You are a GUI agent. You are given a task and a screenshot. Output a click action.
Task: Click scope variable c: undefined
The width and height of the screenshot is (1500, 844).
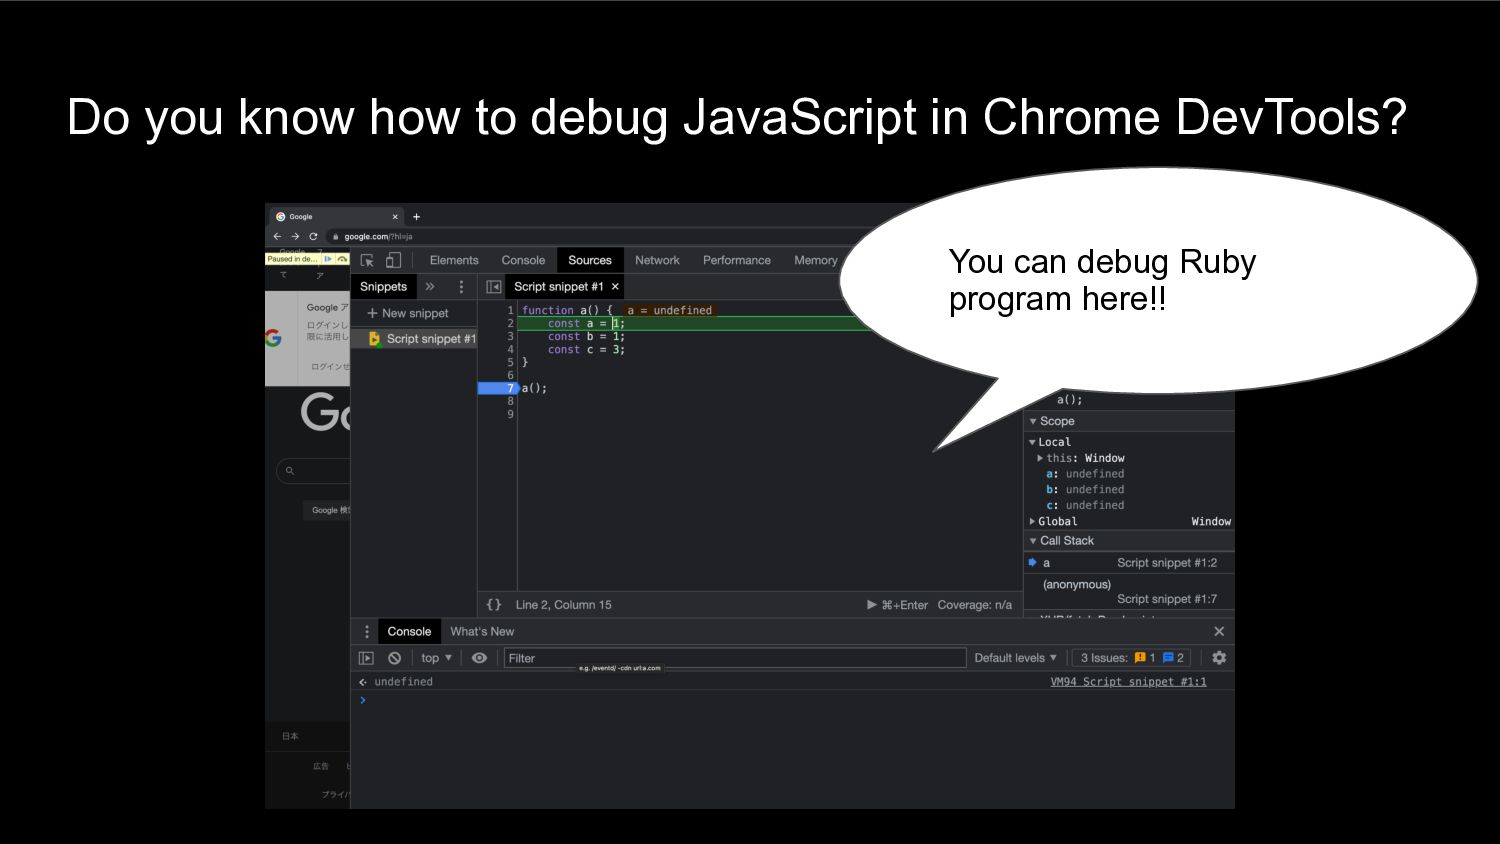pos(1085,506)
